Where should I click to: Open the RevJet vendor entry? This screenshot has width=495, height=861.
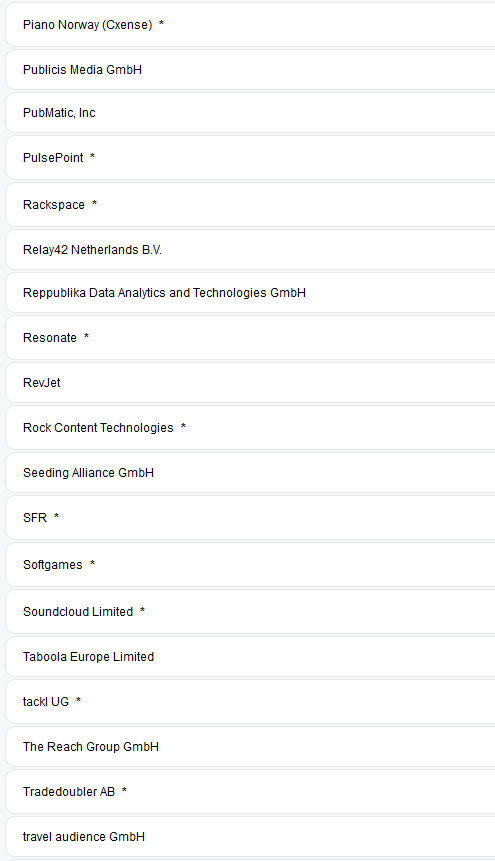tap(251, 383)
